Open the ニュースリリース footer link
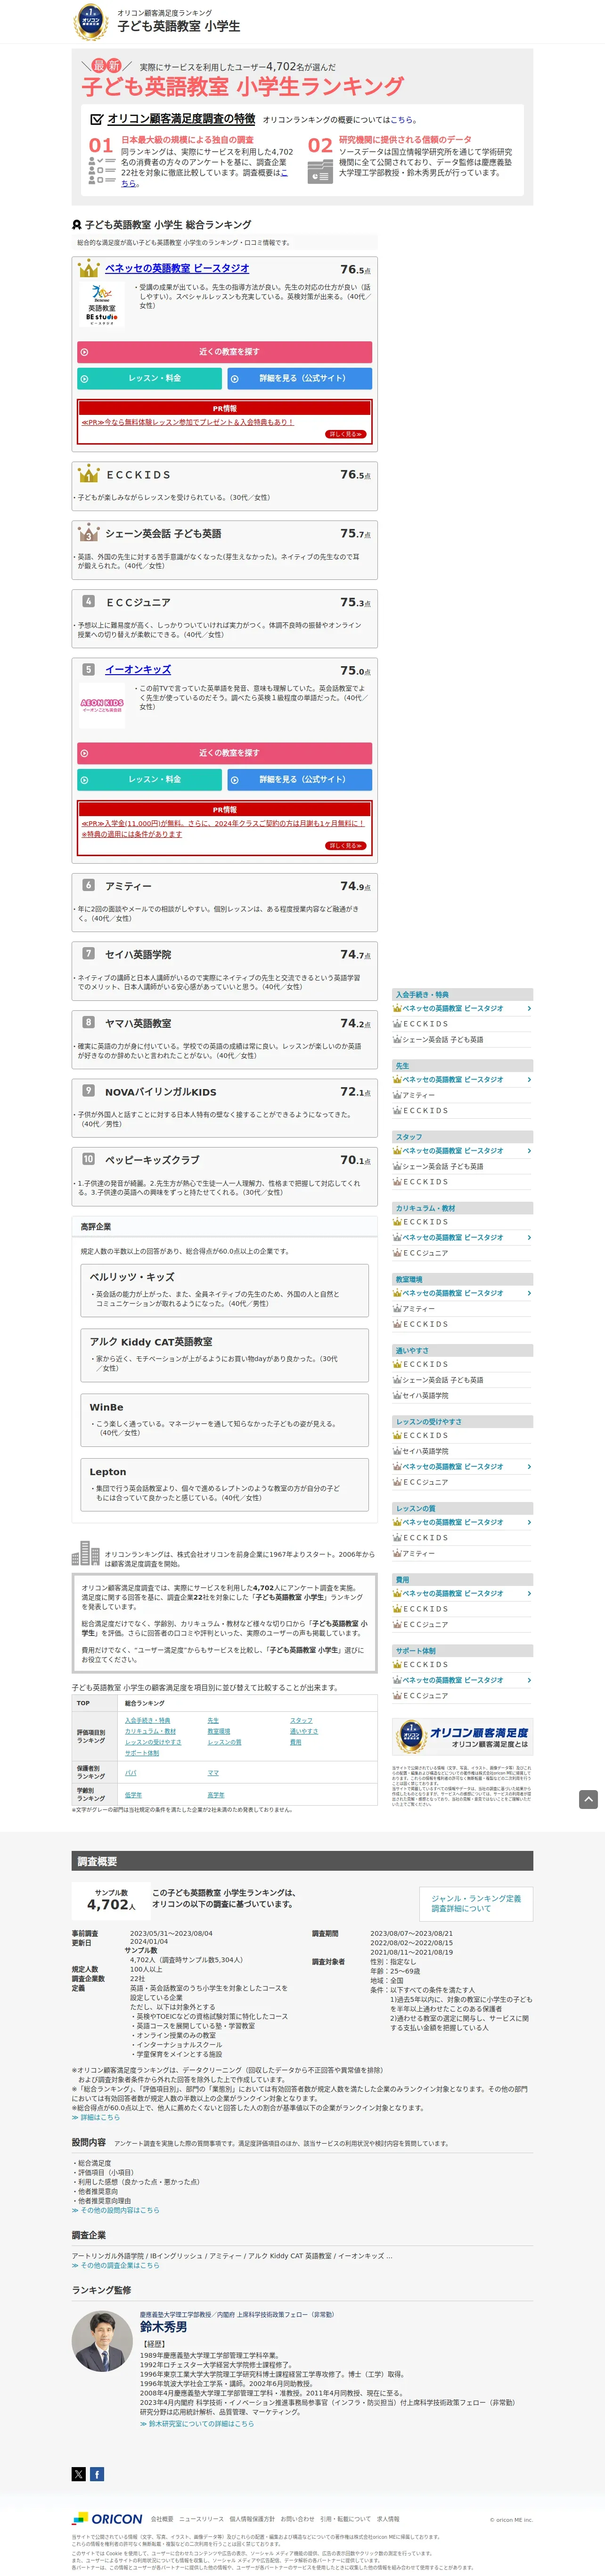Image resolution: width=605 pixels, height=2576 pixels. tap(201, 2519)
